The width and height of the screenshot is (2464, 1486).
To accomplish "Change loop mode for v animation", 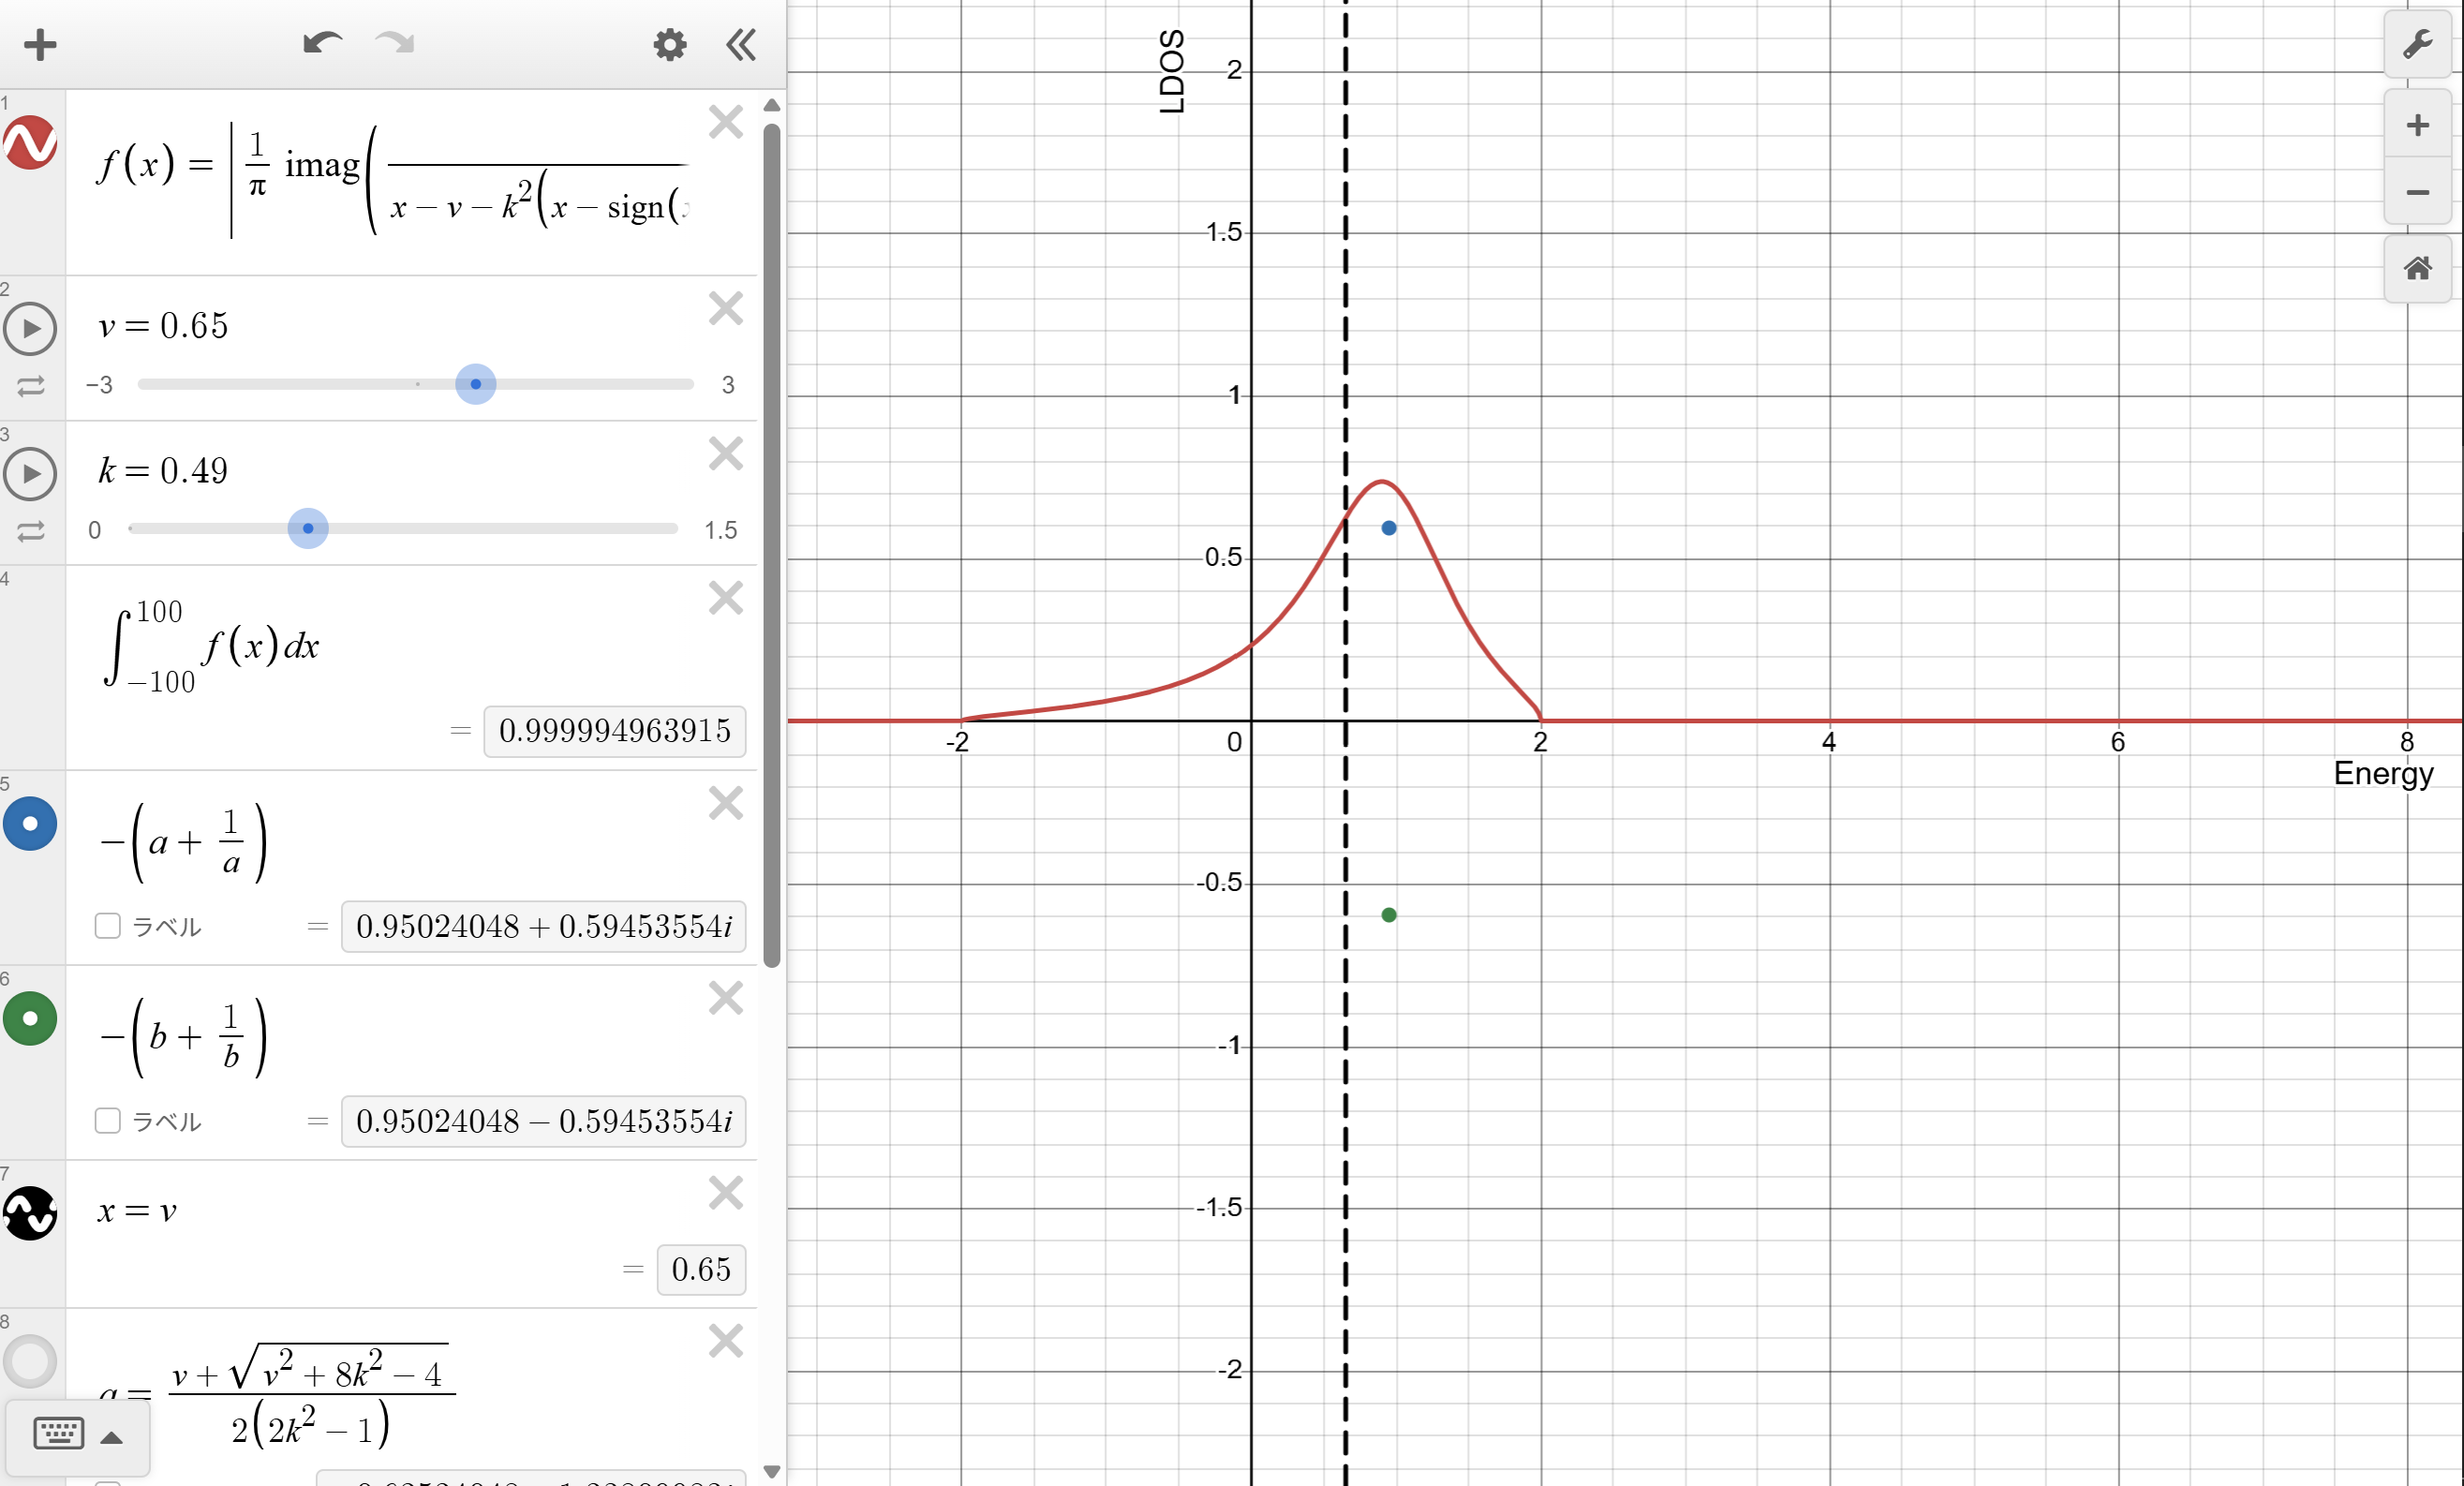I will (x=30, y=386).
